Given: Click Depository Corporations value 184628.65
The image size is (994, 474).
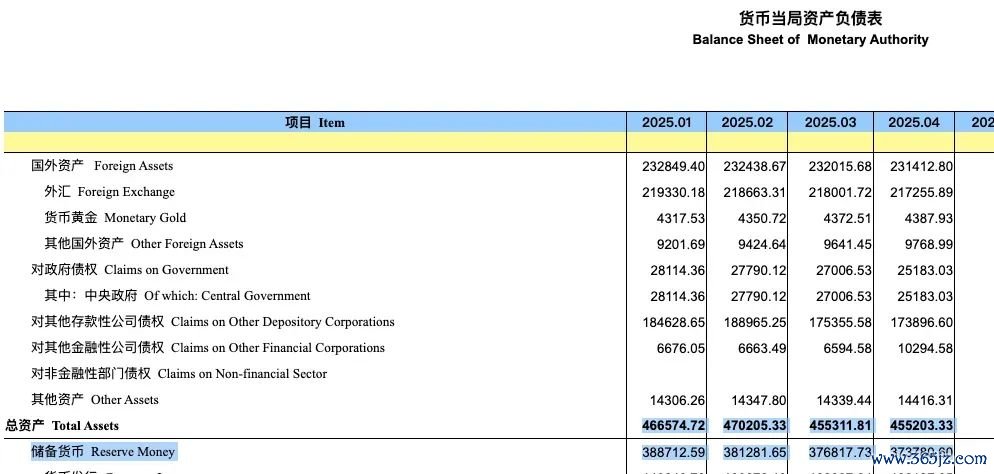Looking at the screenshot, I should 673,323.
